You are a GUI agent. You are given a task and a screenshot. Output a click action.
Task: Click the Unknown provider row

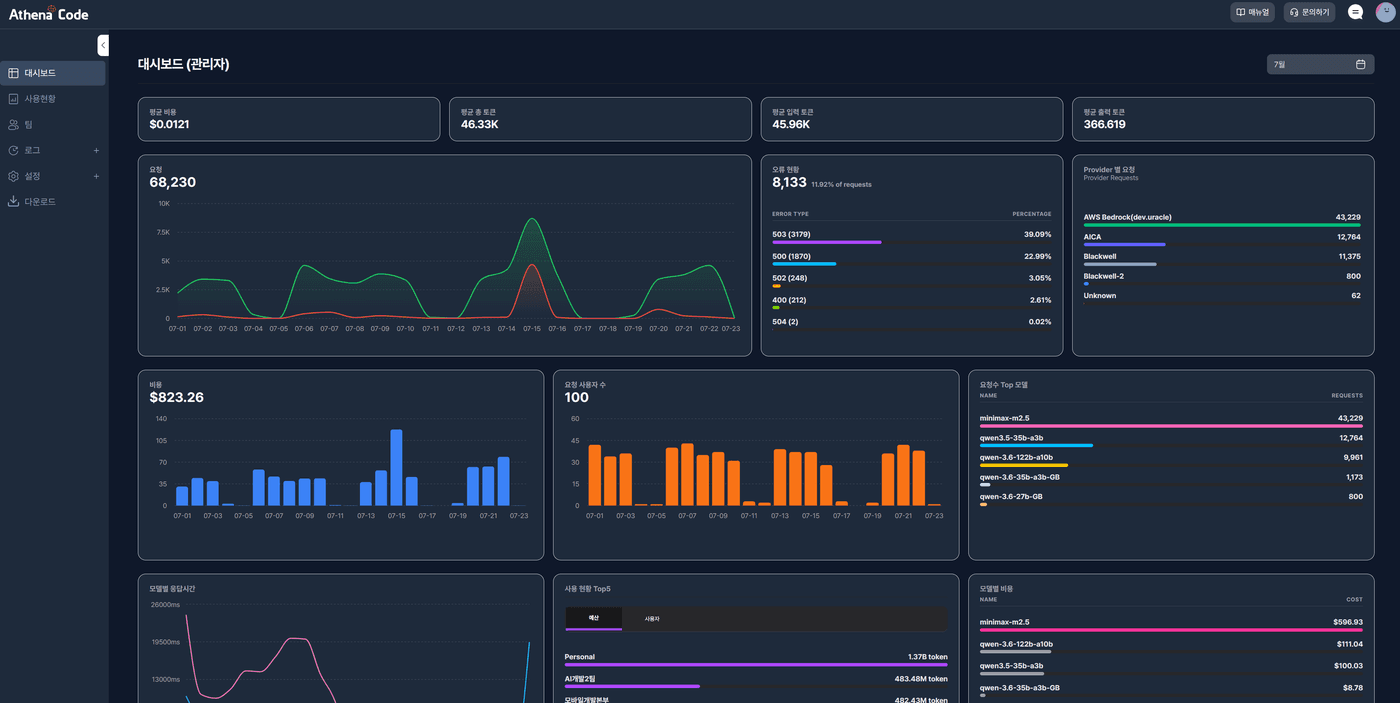coord(1222,297)
